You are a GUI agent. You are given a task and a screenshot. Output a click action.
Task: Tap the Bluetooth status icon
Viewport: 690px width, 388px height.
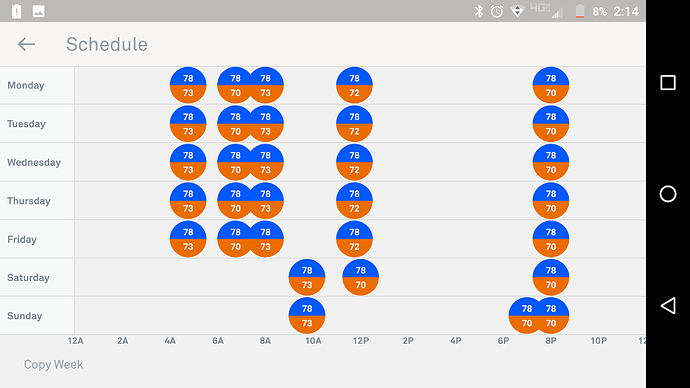478,11
